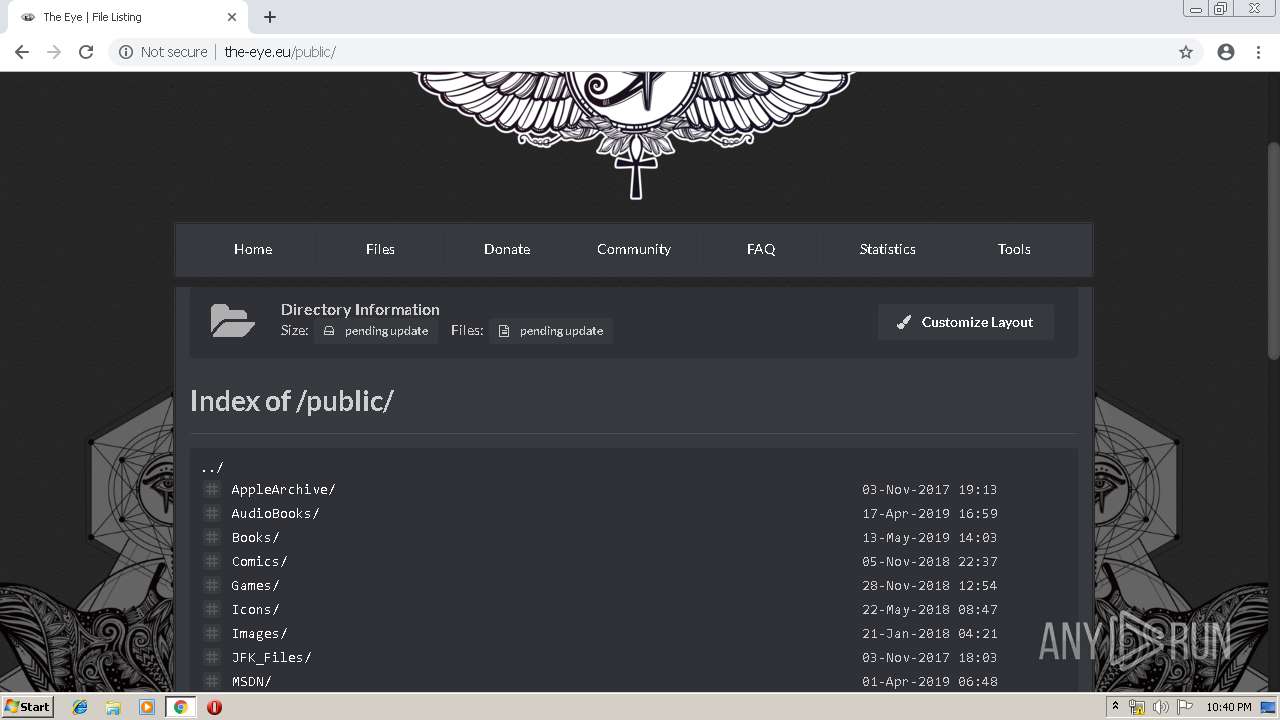This screenshot has height=720, width=1280.
Task: Open the Files navigation item
Action: pos(380,249)
